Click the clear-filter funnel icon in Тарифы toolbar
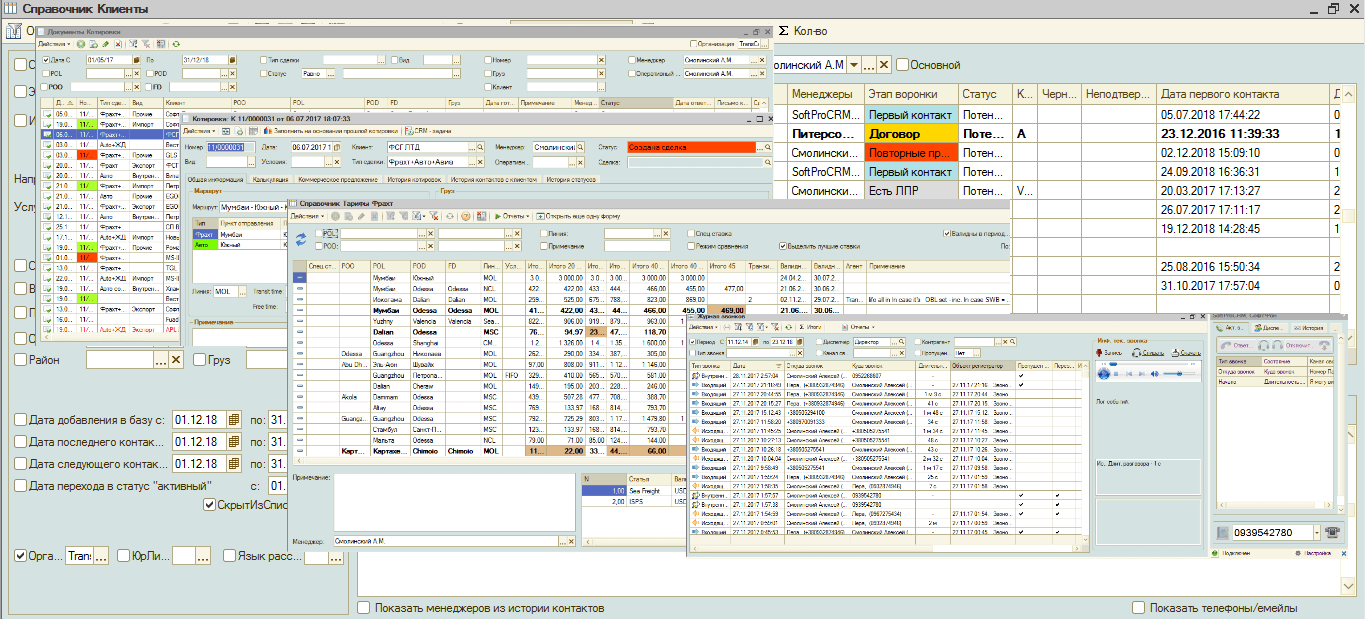This screenshot has width=1366, height=620. click(434, 217)
